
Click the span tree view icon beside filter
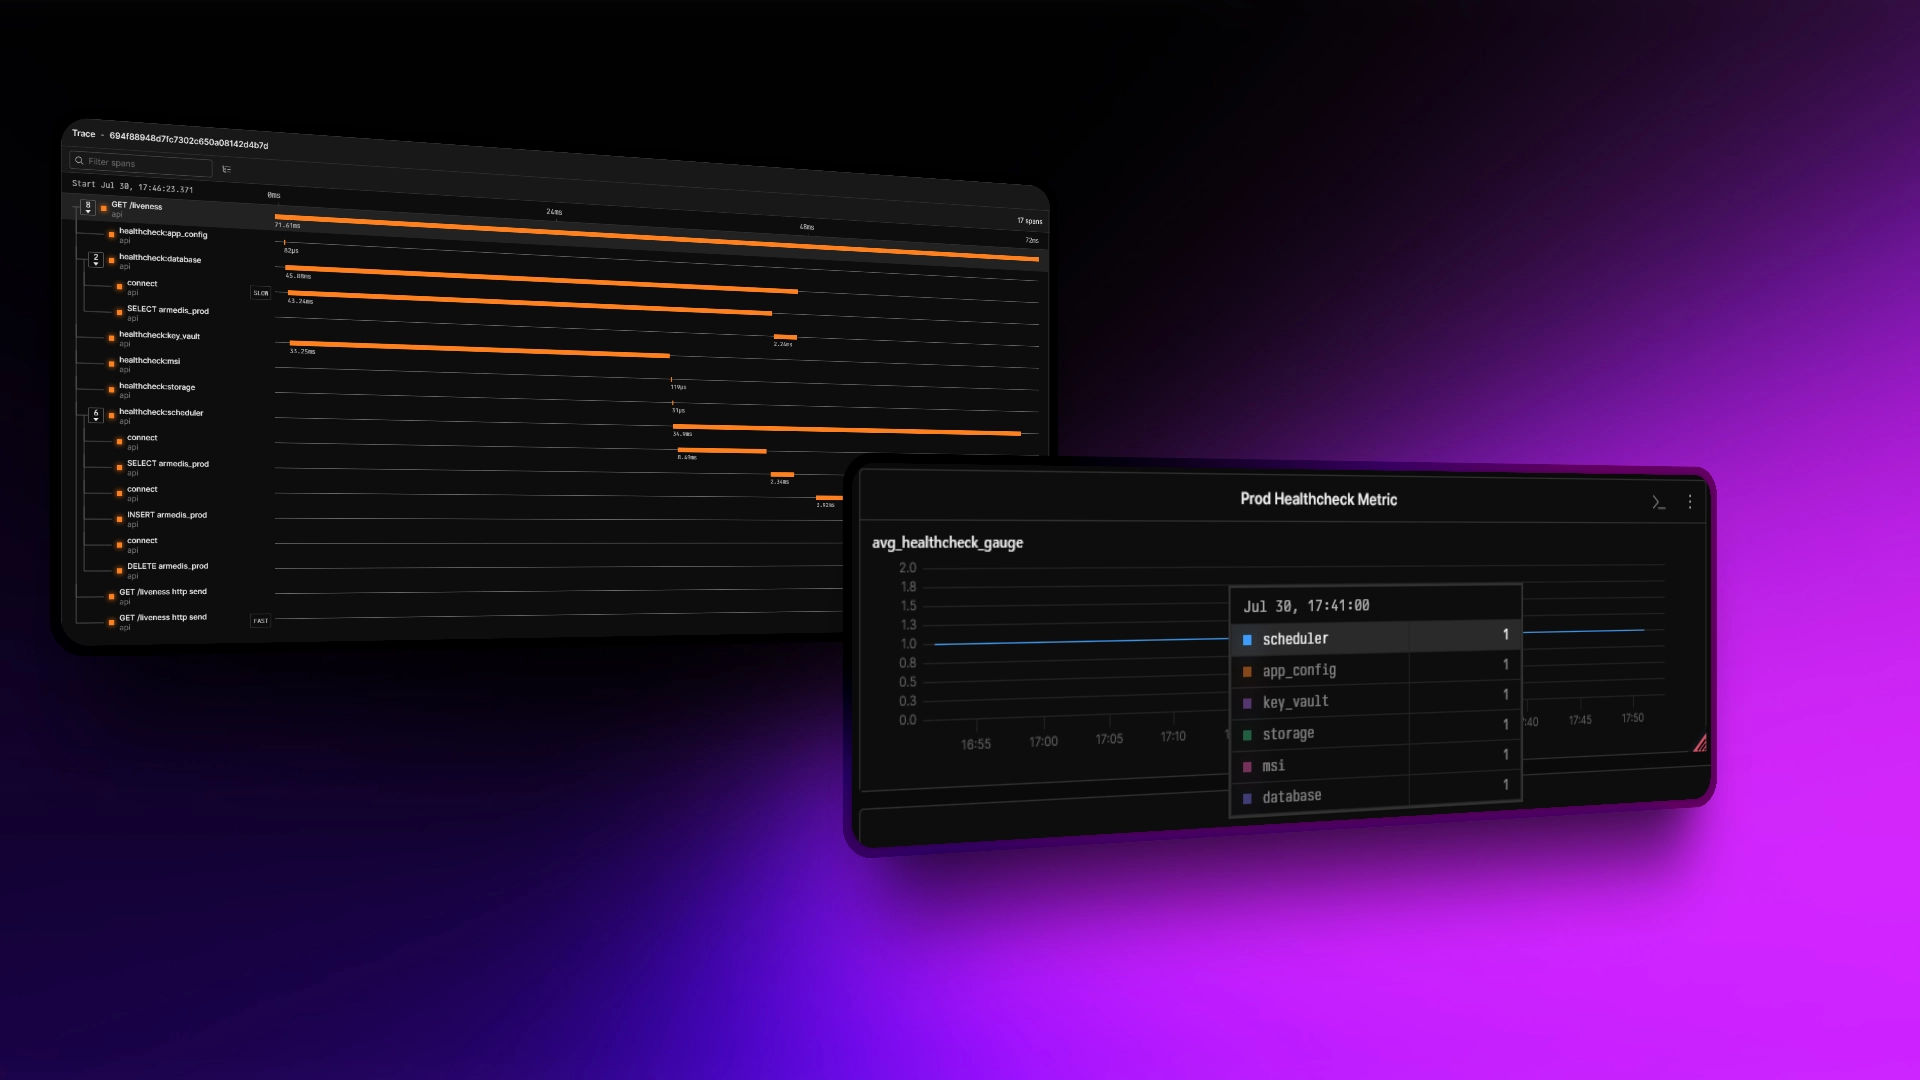click(227, 169)
